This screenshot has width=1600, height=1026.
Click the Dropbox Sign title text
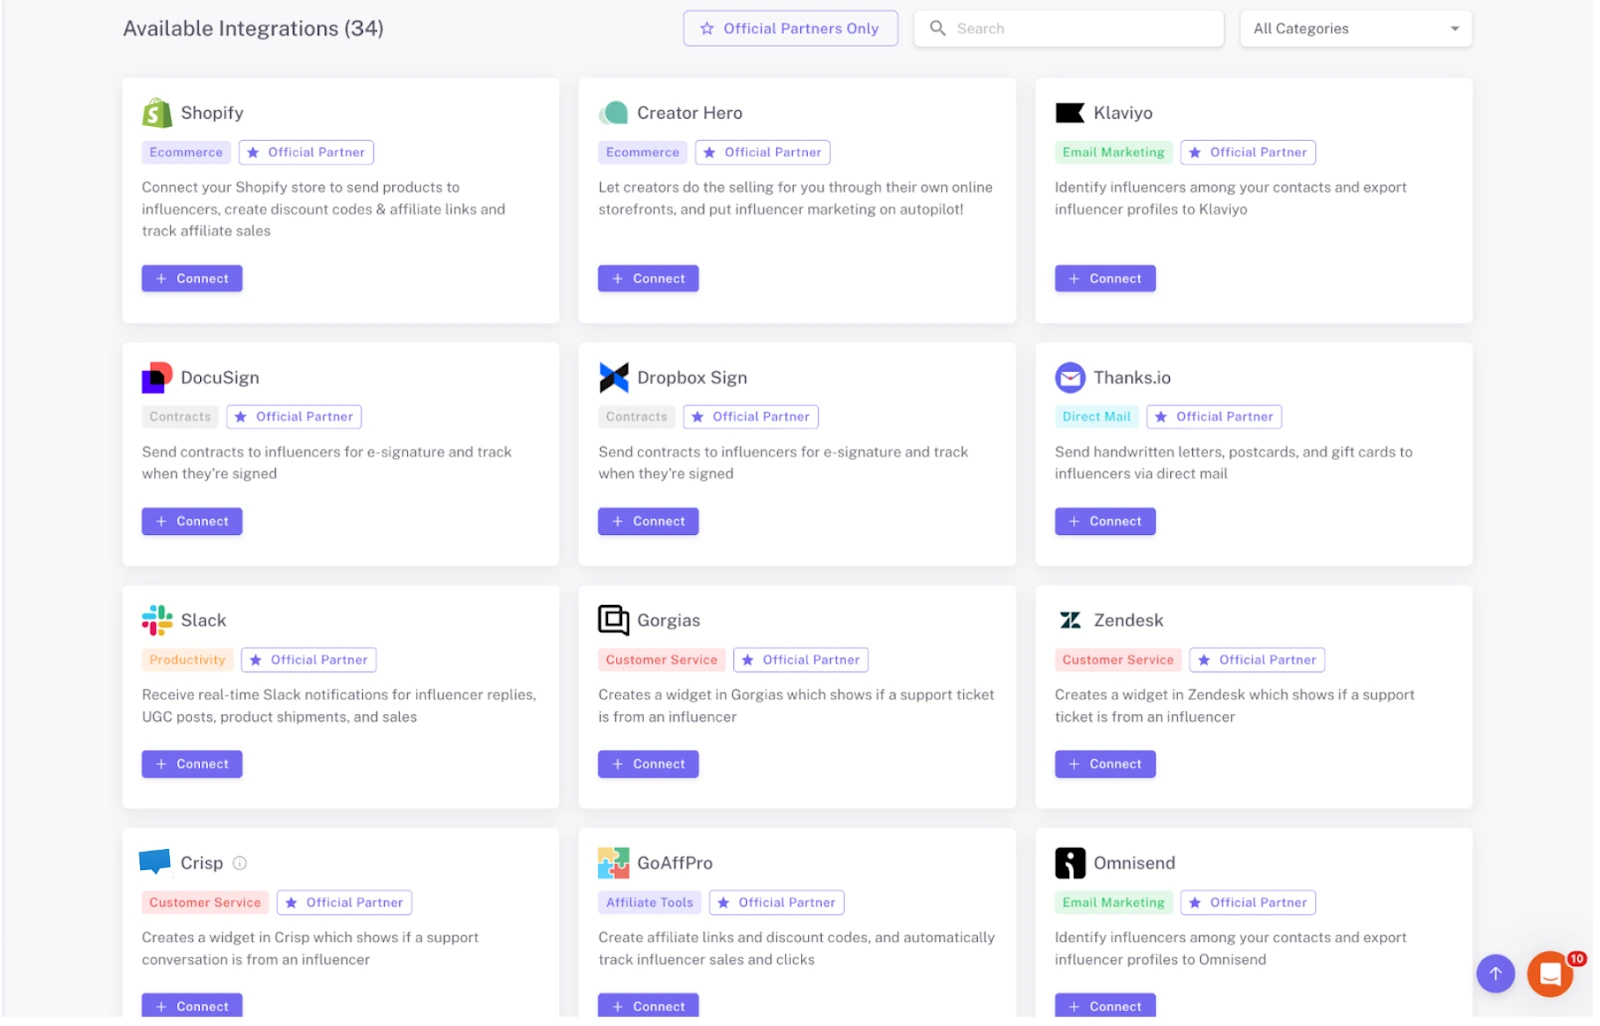(x=692, y=378)
